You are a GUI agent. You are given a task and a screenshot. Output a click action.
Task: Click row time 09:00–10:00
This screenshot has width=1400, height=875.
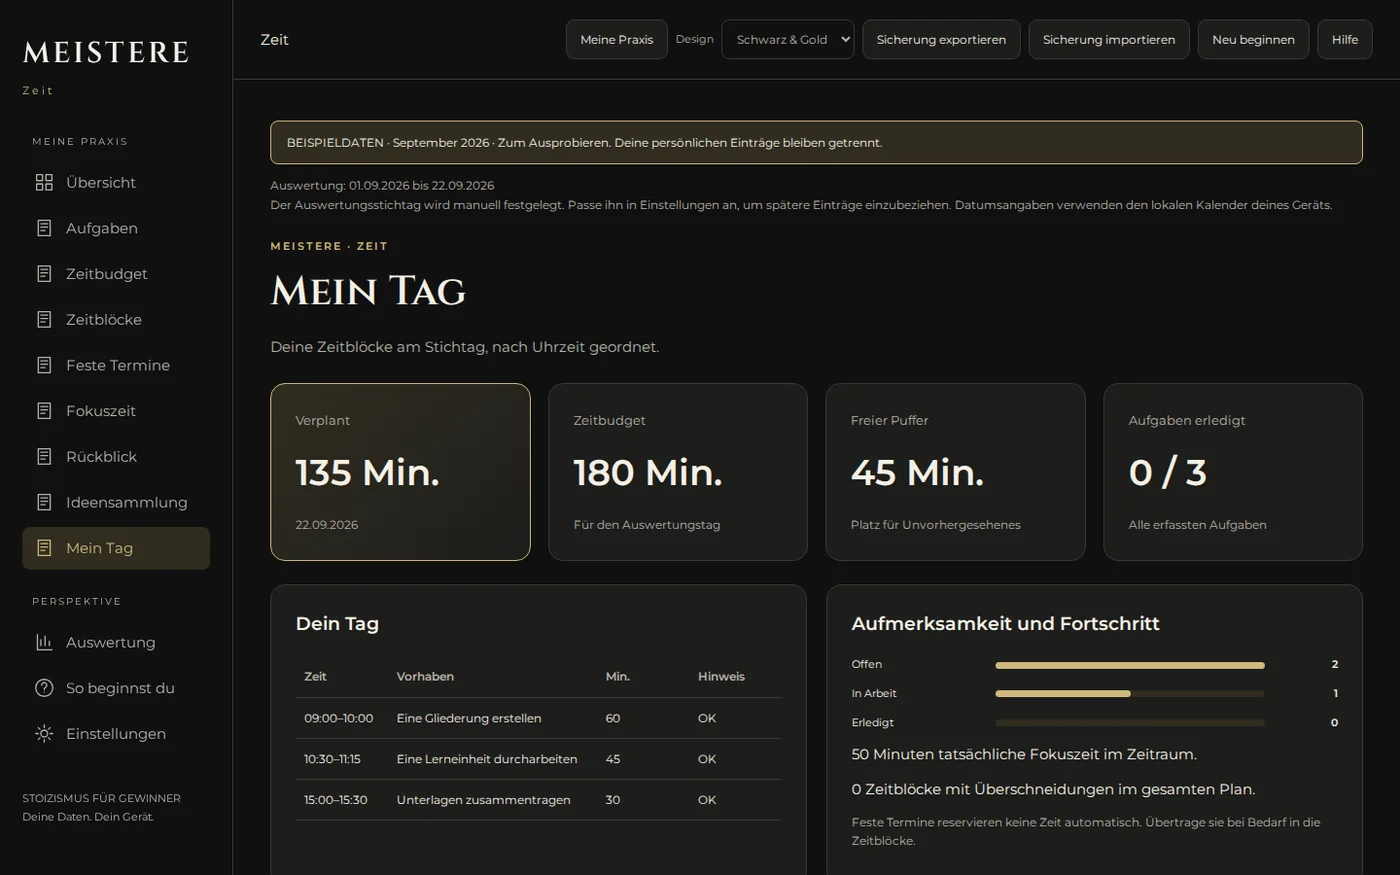pyautogui.click(x=339, y=718)
